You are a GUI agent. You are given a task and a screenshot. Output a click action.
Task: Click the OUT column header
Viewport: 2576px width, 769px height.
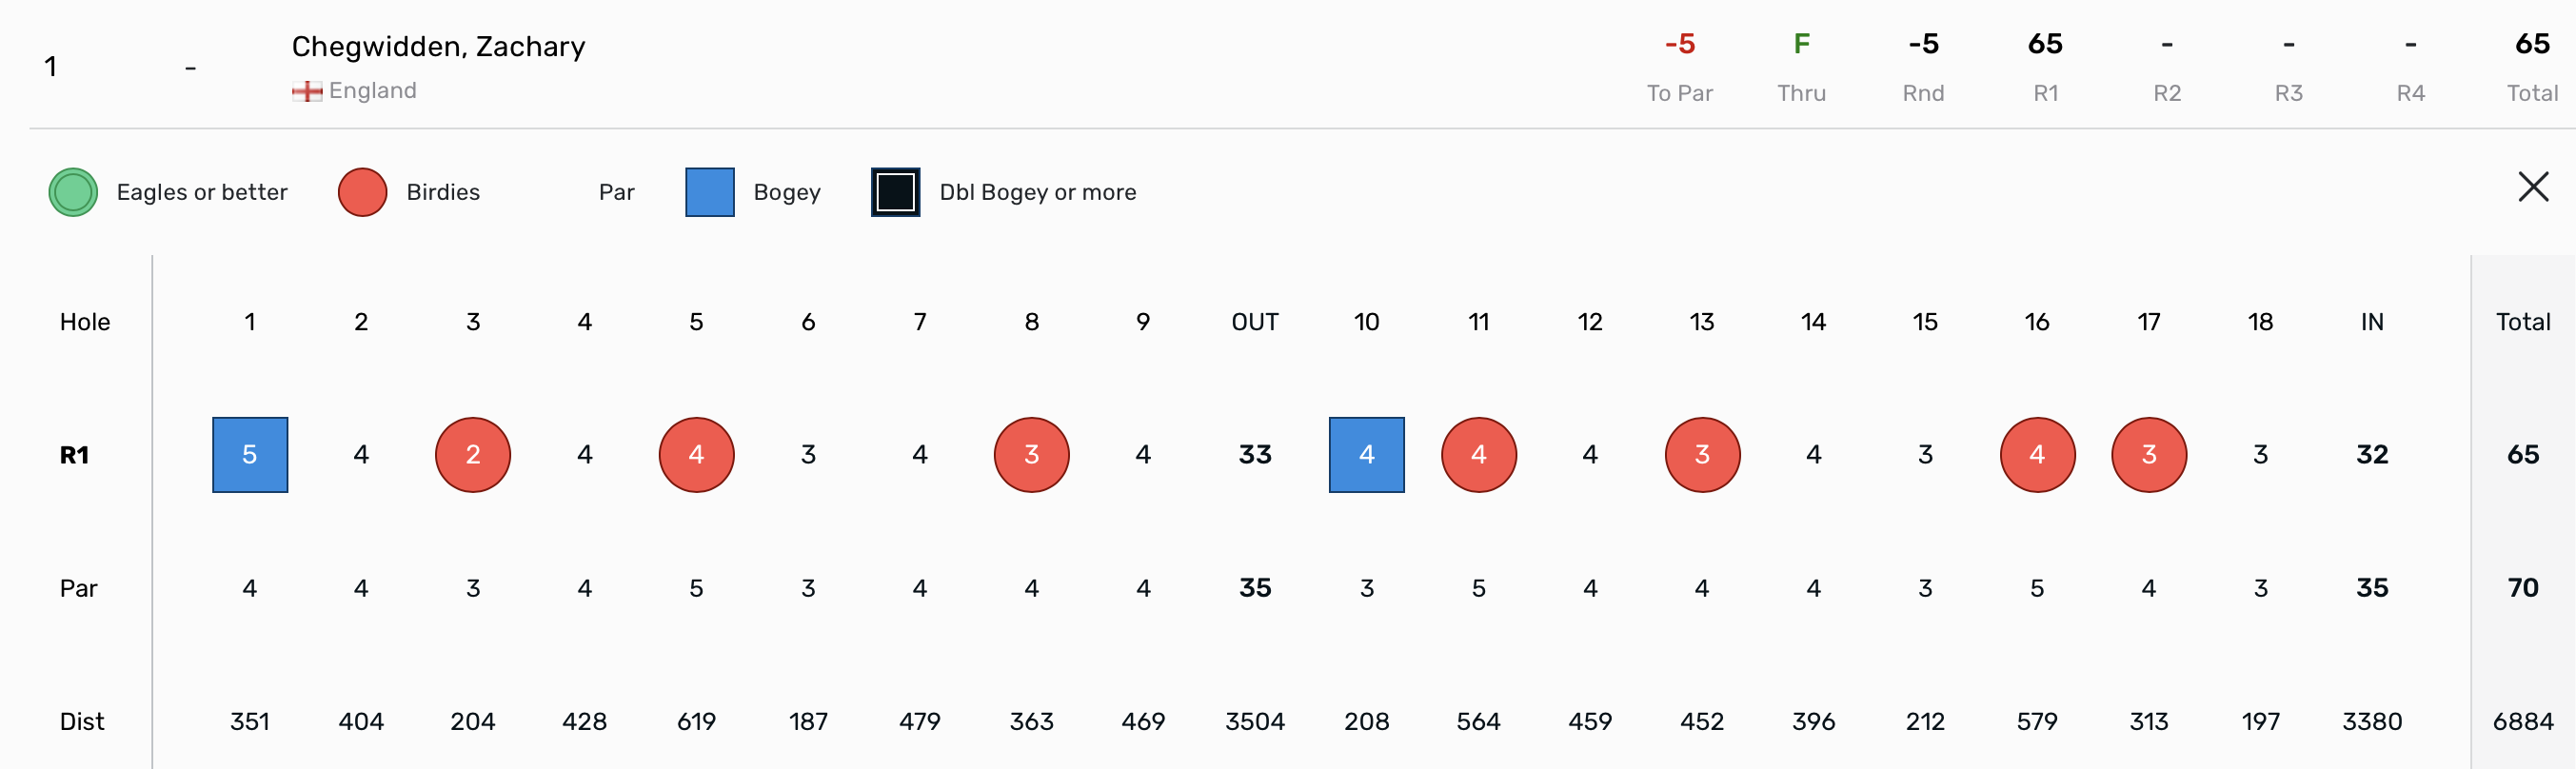(1254, 322)
